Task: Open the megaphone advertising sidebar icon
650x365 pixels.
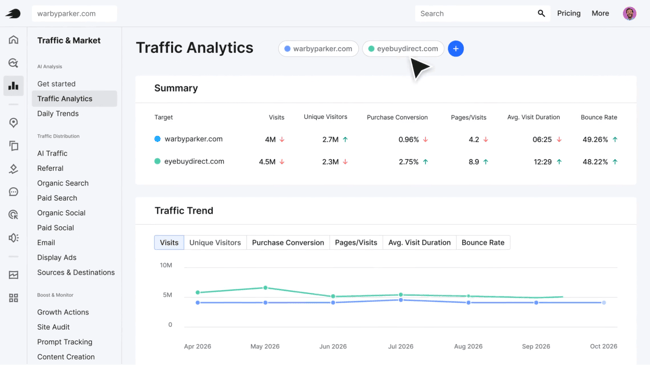Action: point(13,238)
